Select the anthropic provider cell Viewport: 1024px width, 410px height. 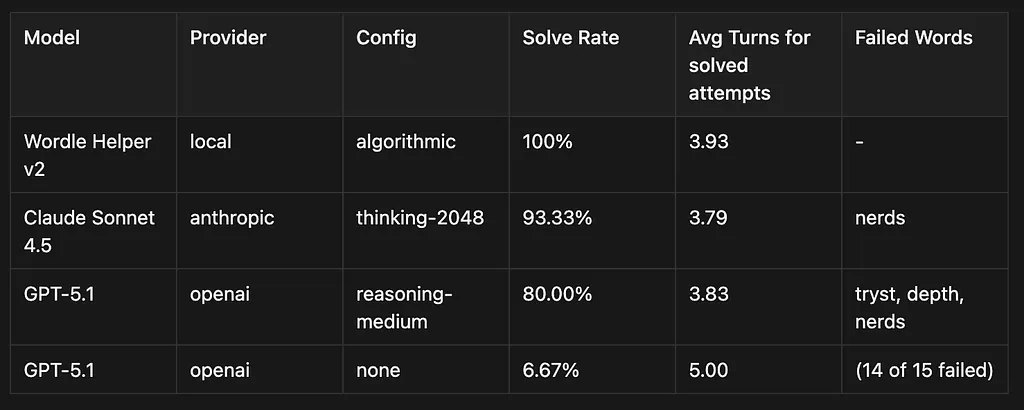tap(232, 218)
